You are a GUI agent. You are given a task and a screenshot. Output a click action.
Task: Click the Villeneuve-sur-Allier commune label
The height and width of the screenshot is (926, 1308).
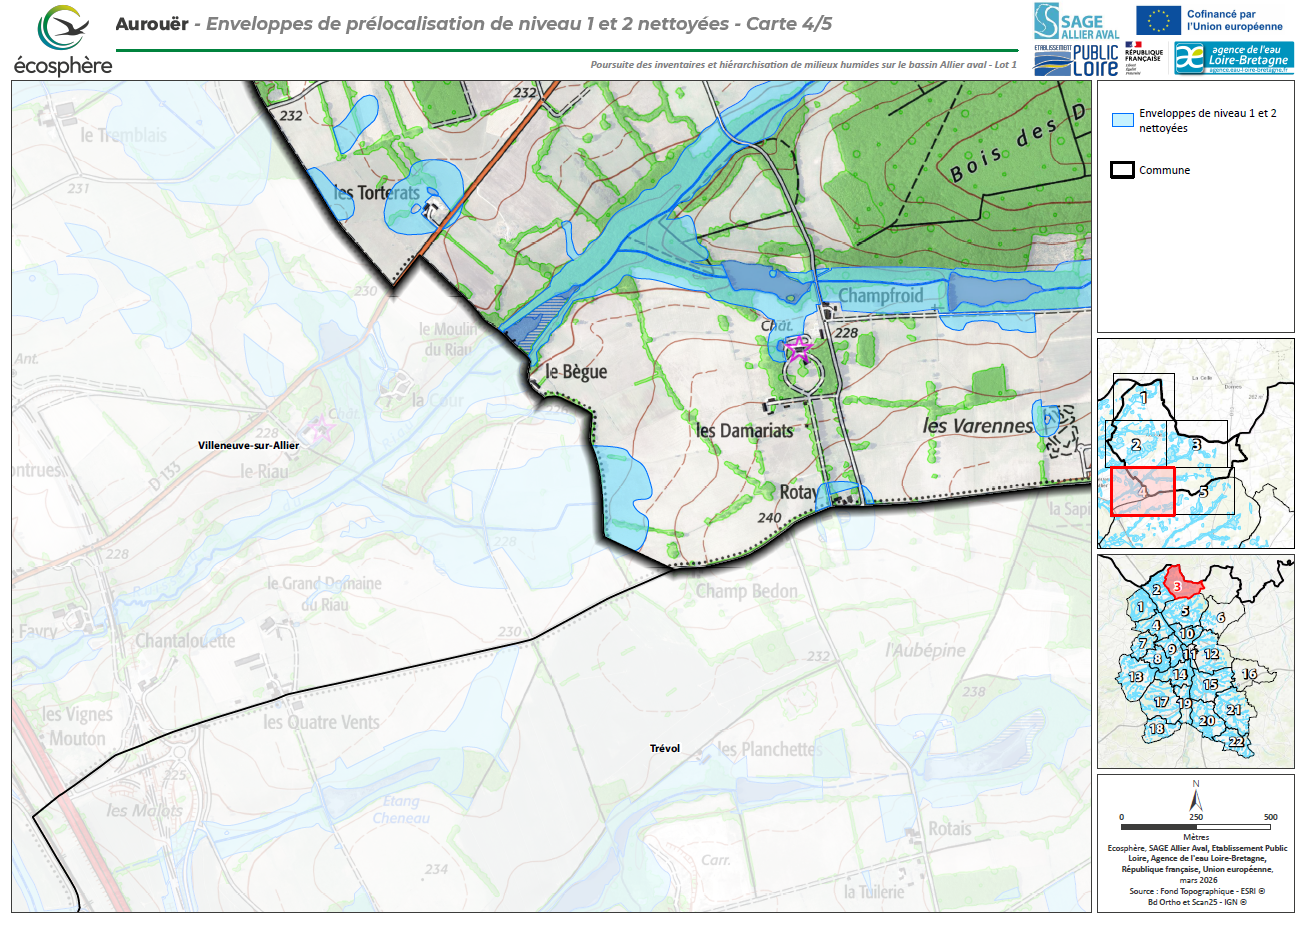tap(248, 446)
